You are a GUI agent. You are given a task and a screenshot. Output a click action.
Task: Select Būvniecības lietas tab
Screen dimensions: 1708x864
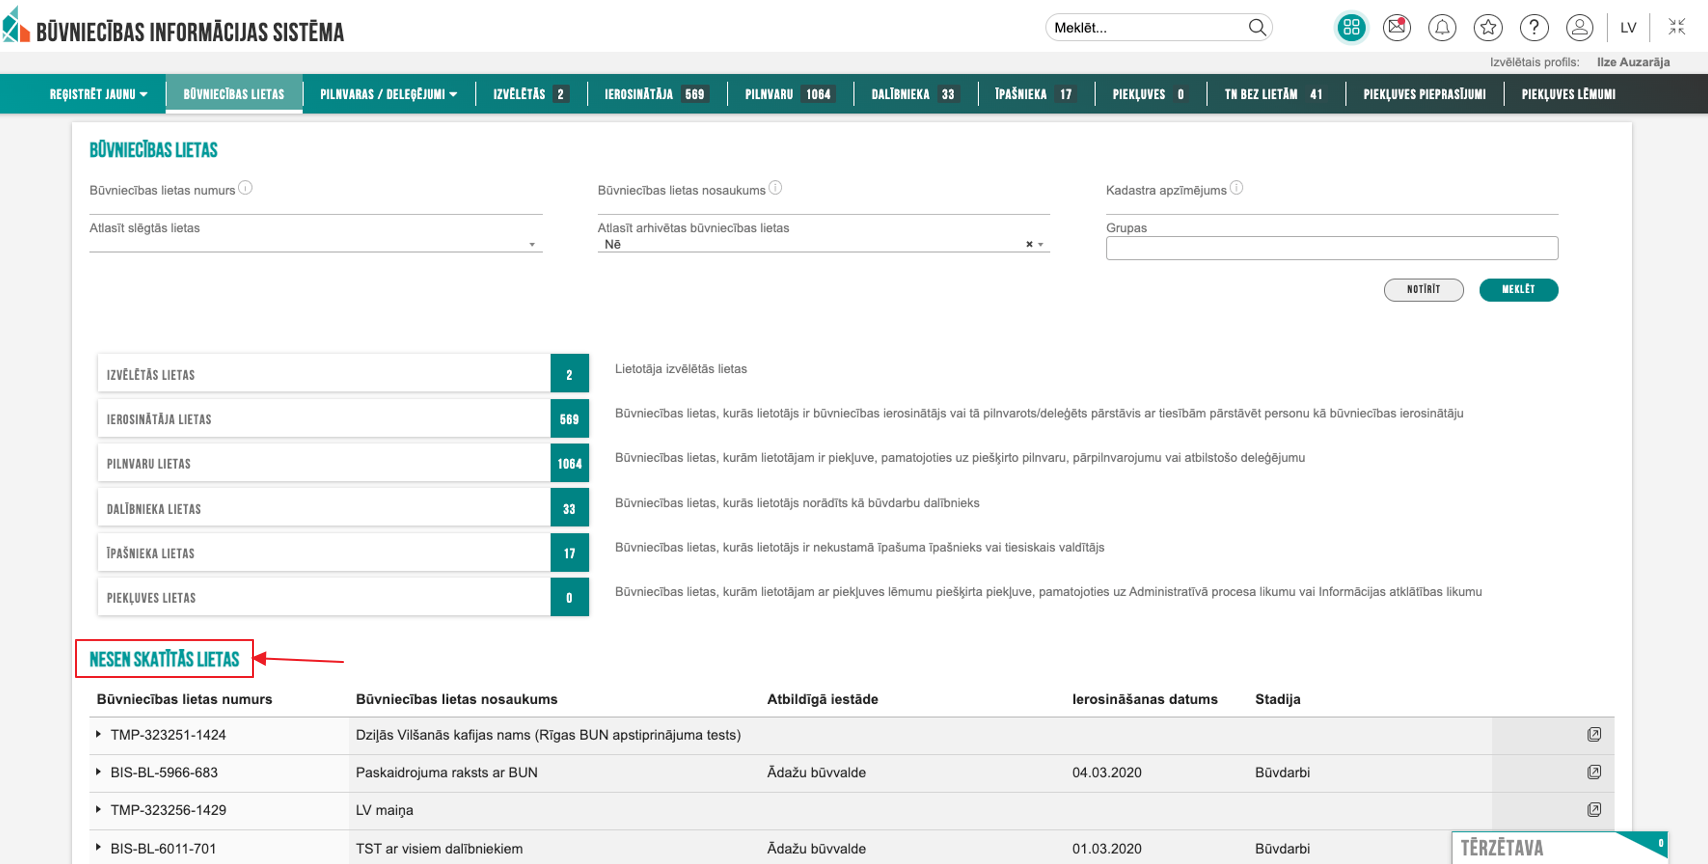click(x=234, y=94)
